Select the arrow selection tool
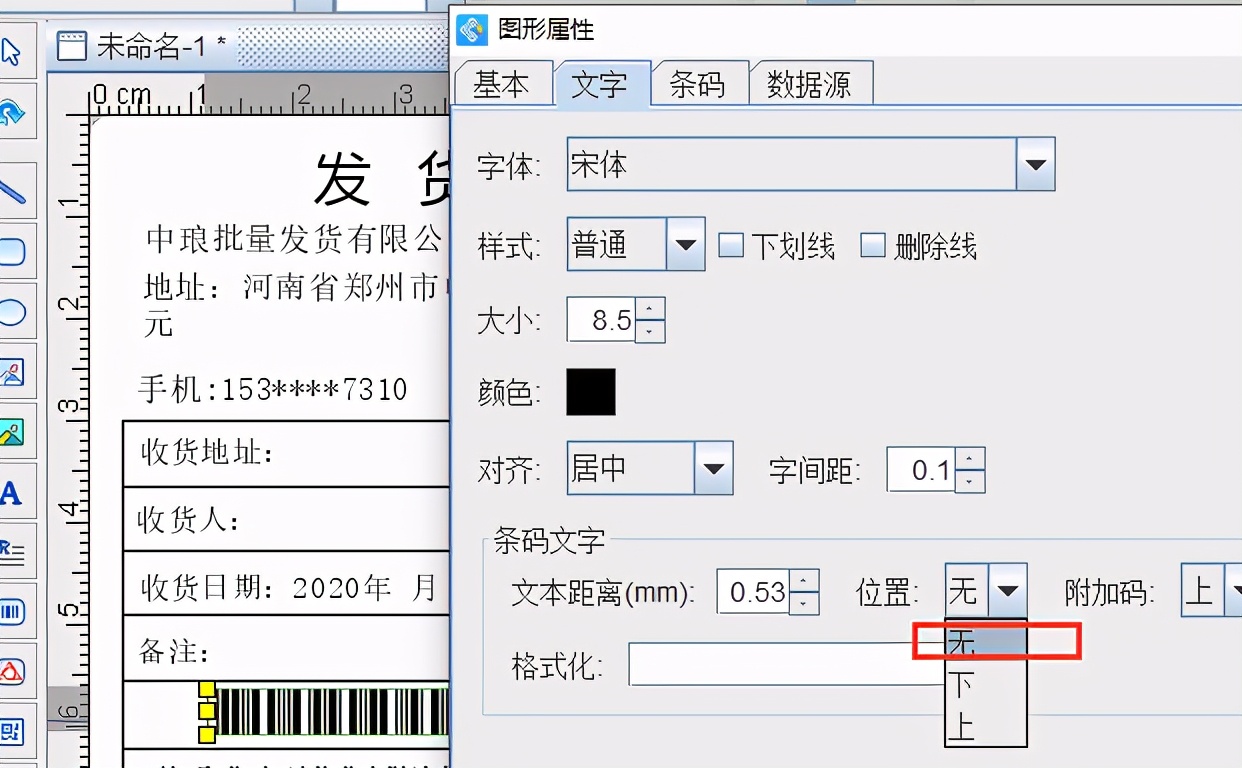The width and height of the screenshot is (1242, 768). click(x=15, y=48)
